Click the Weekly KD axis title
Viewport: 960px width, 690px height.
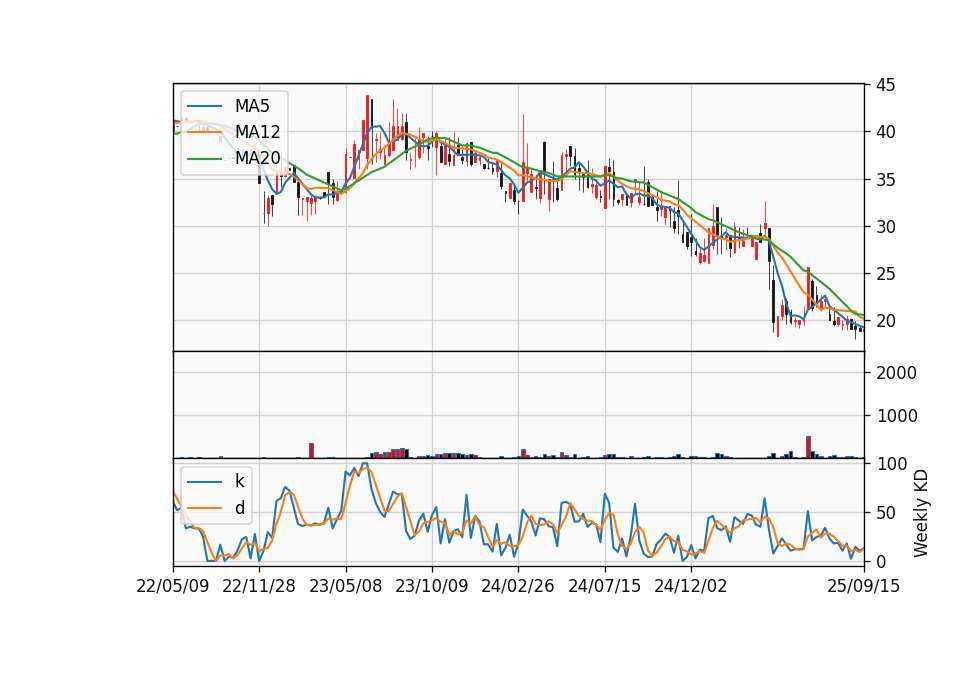(921, 513)
